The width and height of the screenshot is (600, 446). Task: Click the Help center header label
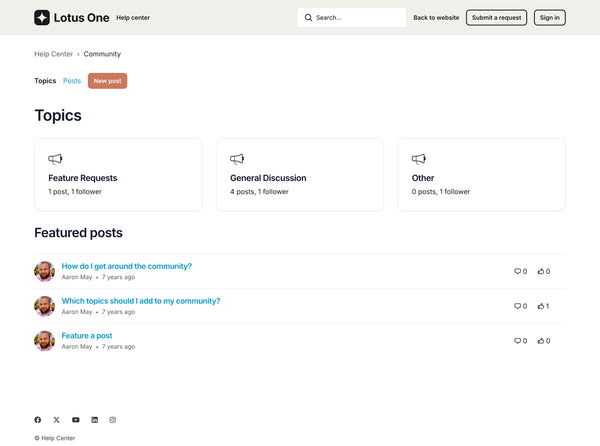[133, 18]
